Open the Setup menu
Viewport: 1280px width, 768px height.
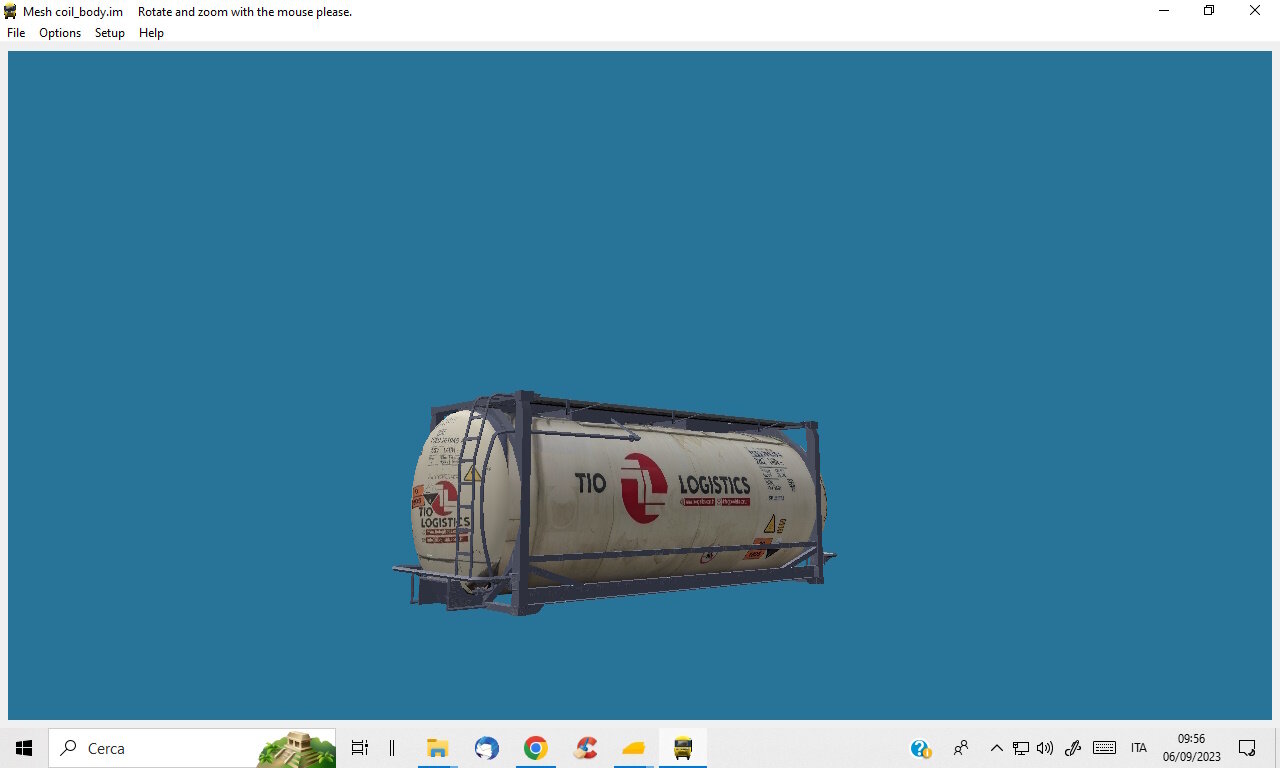(110, 33)
